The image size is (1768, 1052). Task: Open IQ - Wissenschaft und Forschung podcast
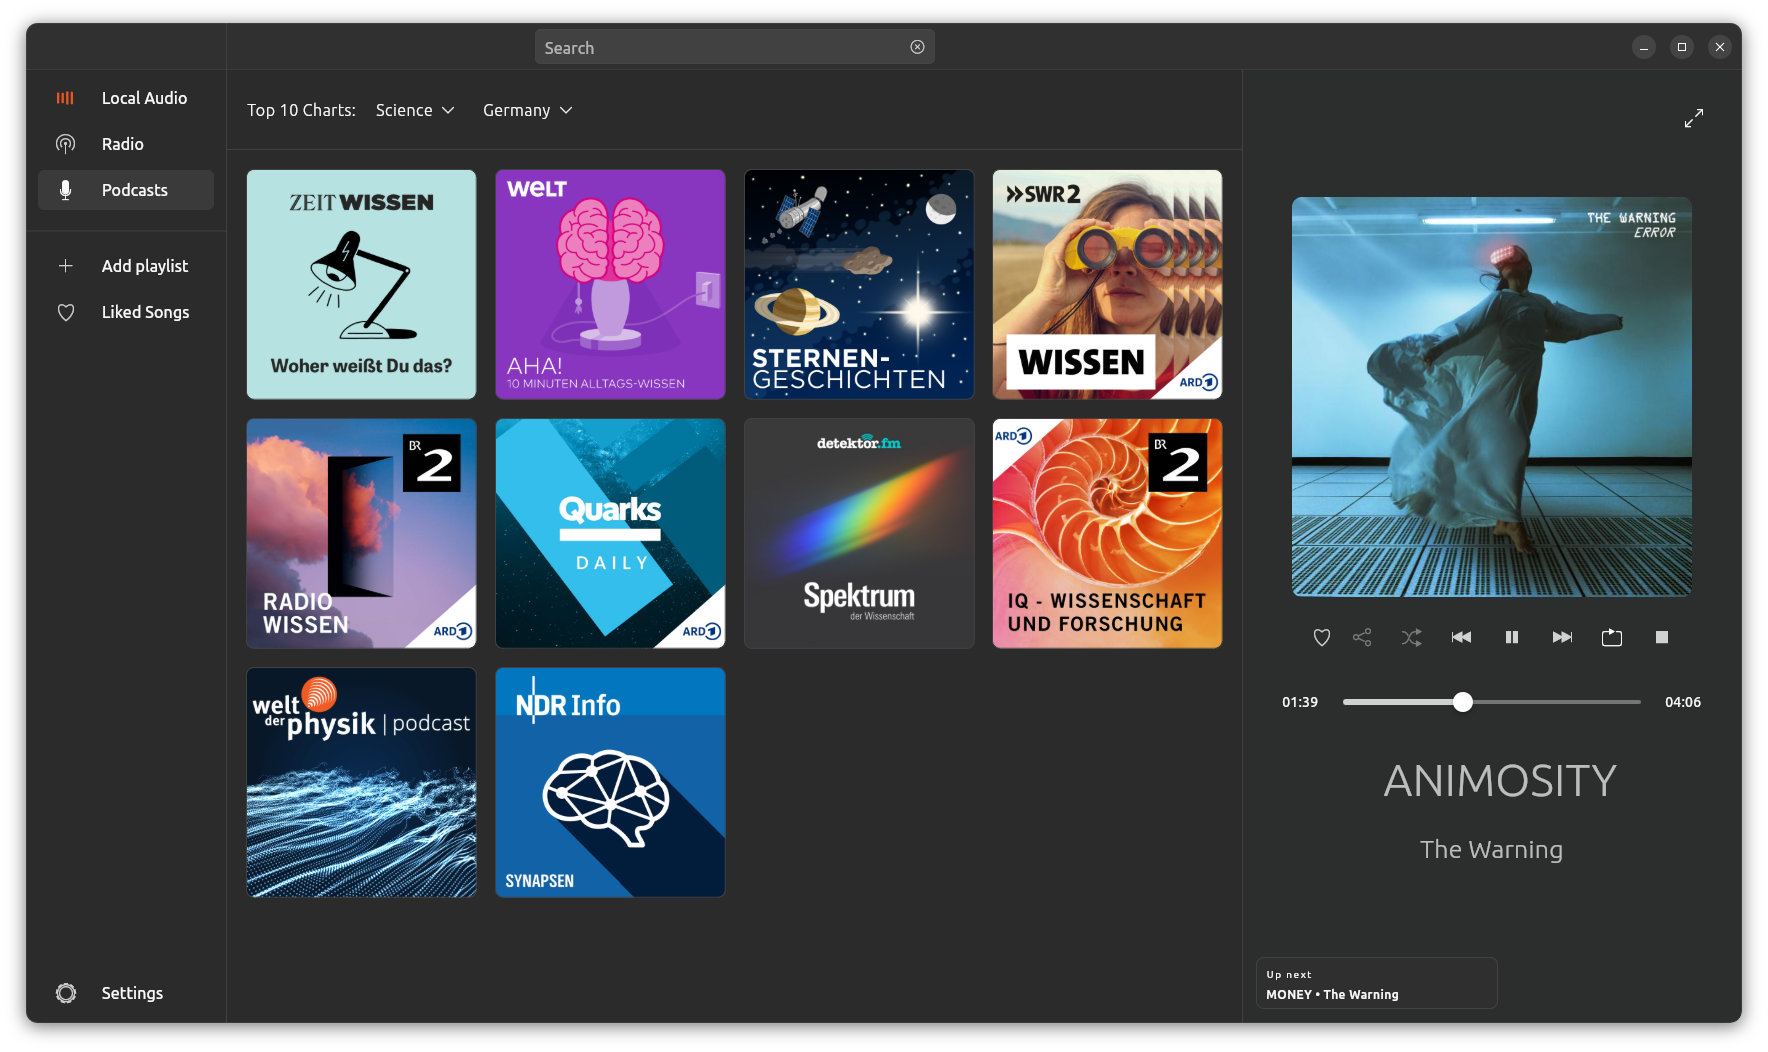pos(1107,533)
